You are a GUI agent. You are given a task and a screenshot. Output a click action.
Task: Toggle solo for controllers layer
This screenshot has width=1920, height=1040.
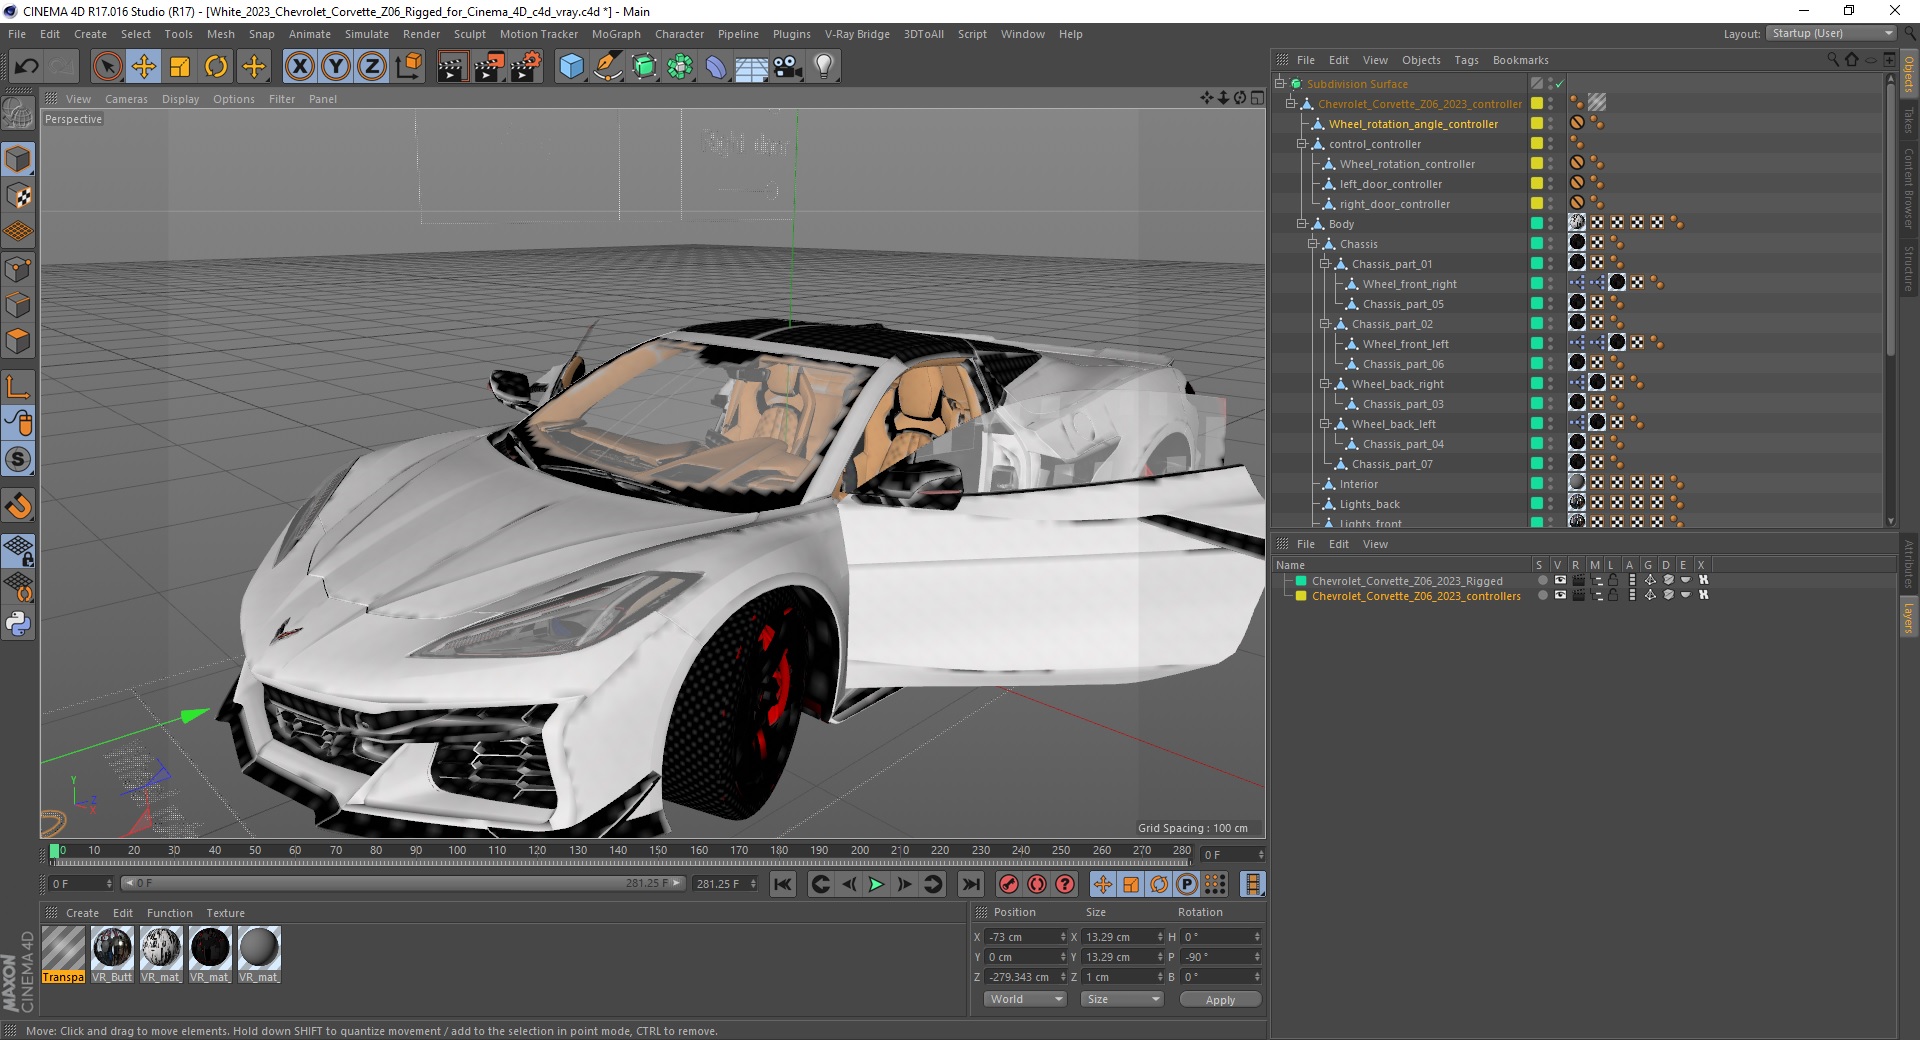click(1543, 596)
